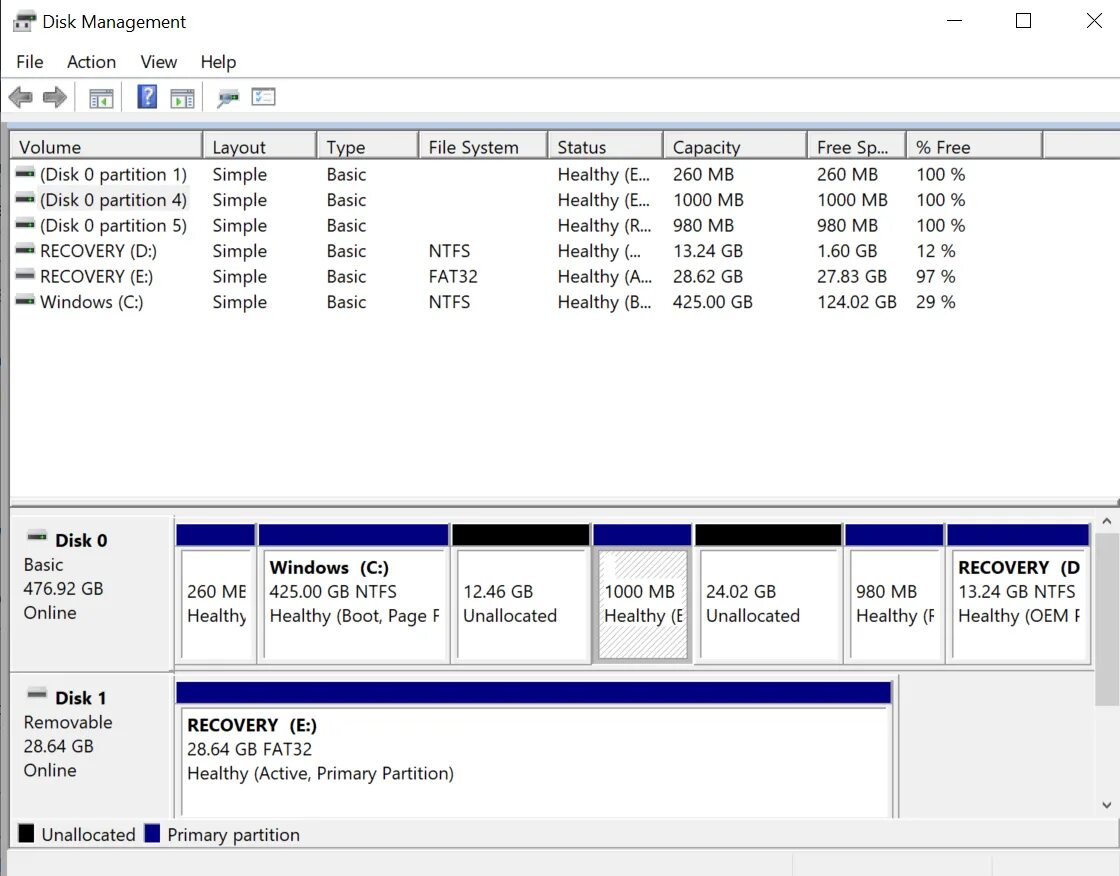Sort by Status column header
Screen dimensions: 1120x876
[x=606, y=146]
